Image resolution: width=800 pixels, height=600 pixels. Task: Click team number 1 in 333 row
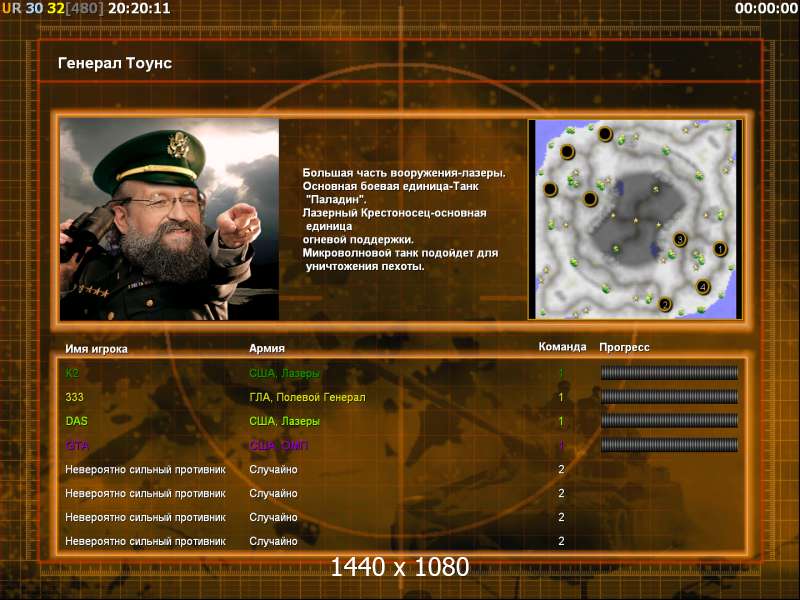(x=561, y=397)
